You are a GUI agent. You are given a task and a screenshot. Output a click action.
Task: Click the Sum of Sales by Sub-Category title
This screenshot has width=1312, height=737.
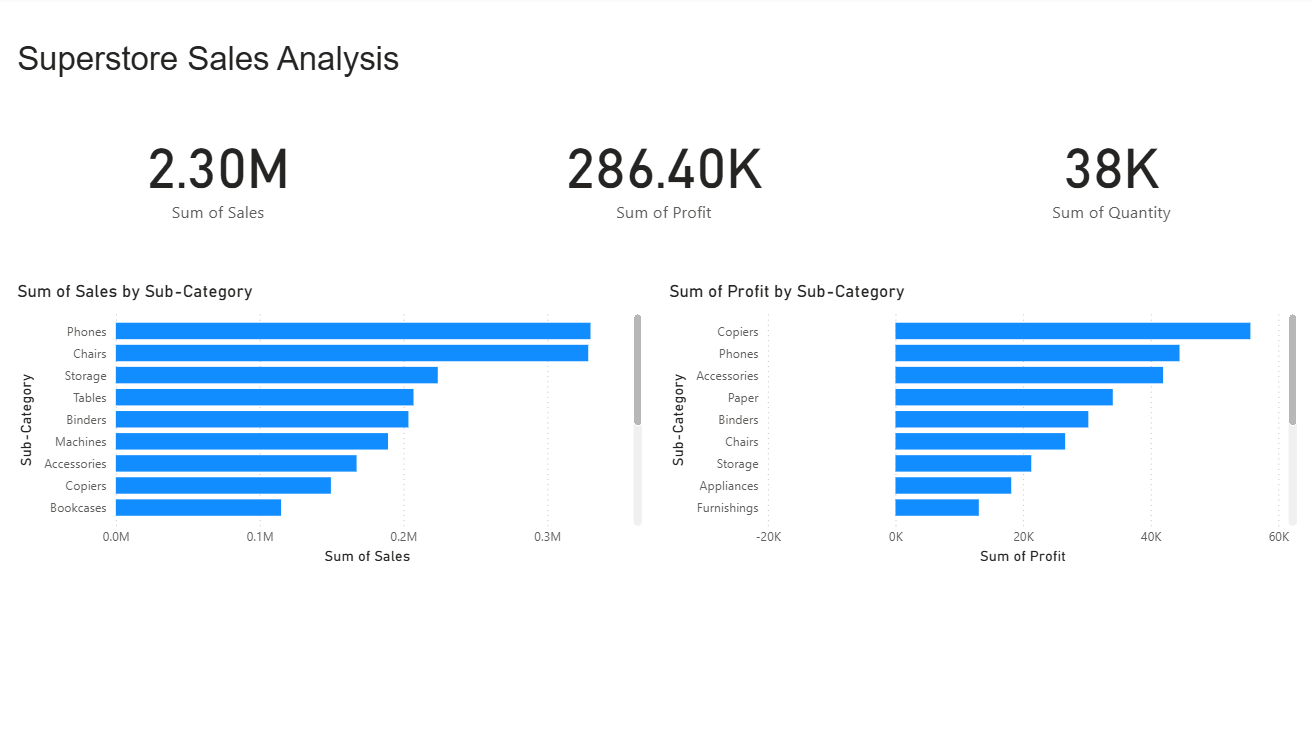pos(135,292)
